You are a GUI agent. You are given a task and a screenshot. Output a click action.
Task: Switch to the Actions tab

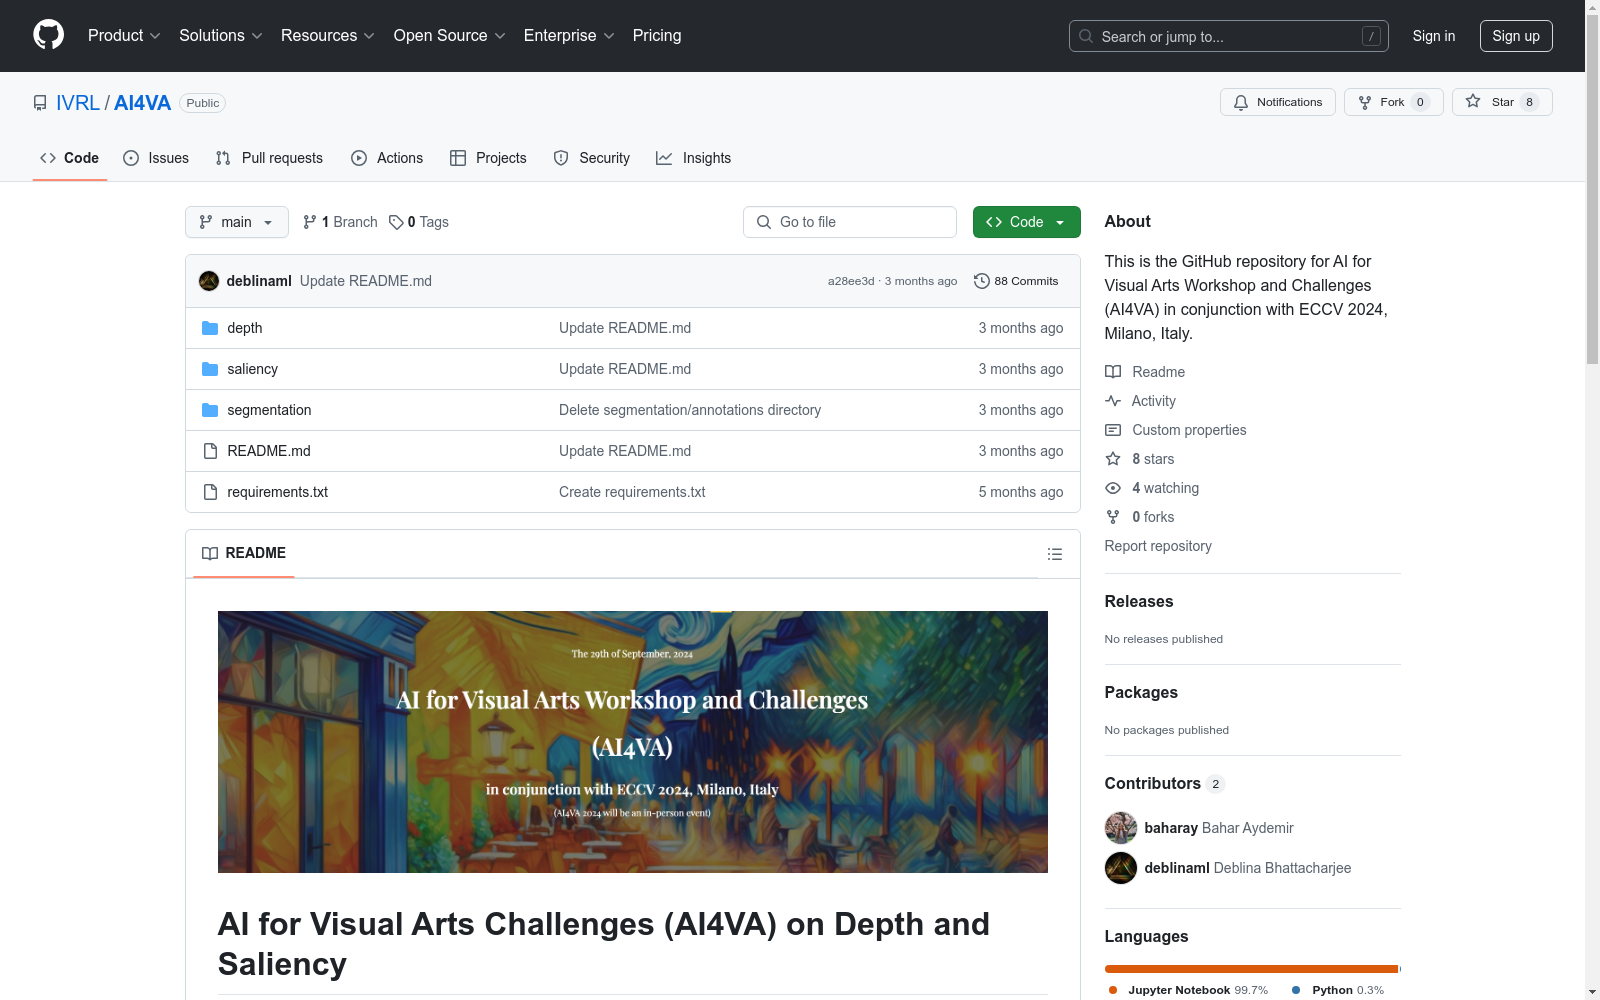(387, 158)
